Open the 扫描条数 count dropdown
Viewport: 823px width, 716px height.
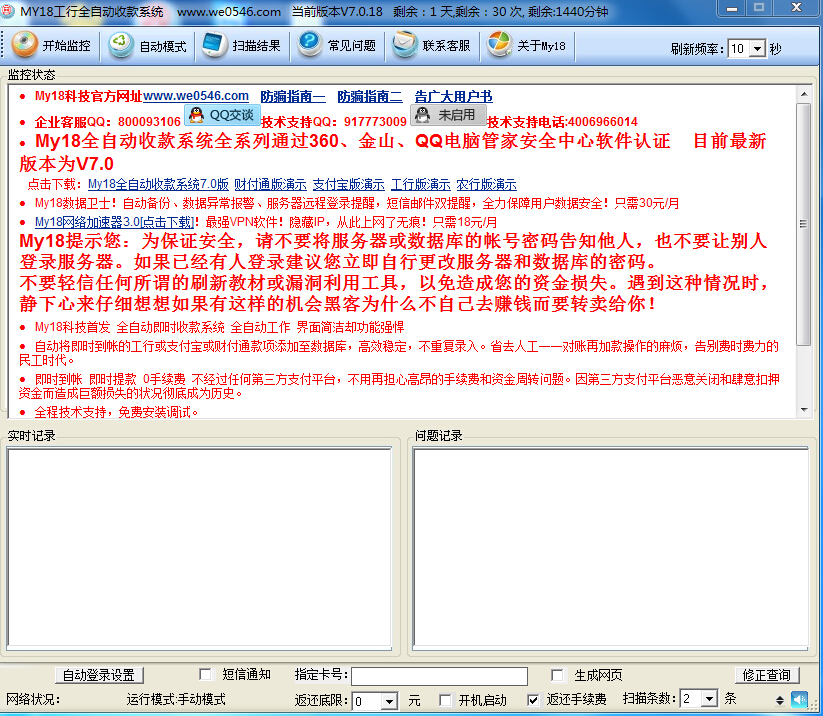(709, 699)
